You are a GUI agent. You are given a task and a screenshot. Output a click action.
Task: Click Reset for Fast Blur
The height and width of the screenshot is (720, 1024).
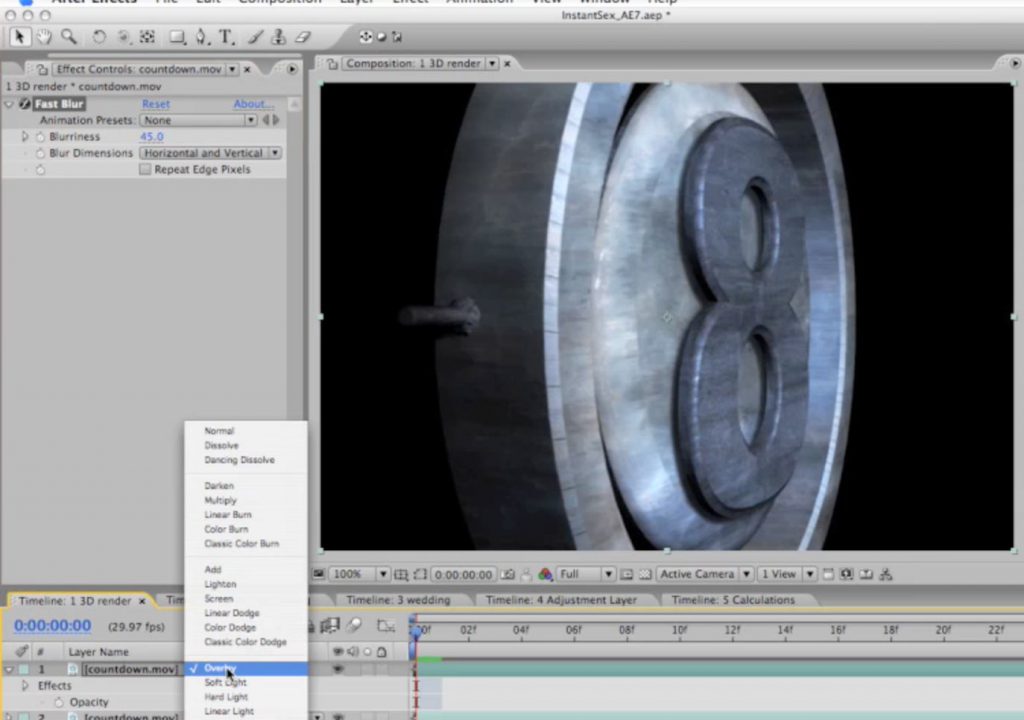pyautogui.click(x=155, y=104)
